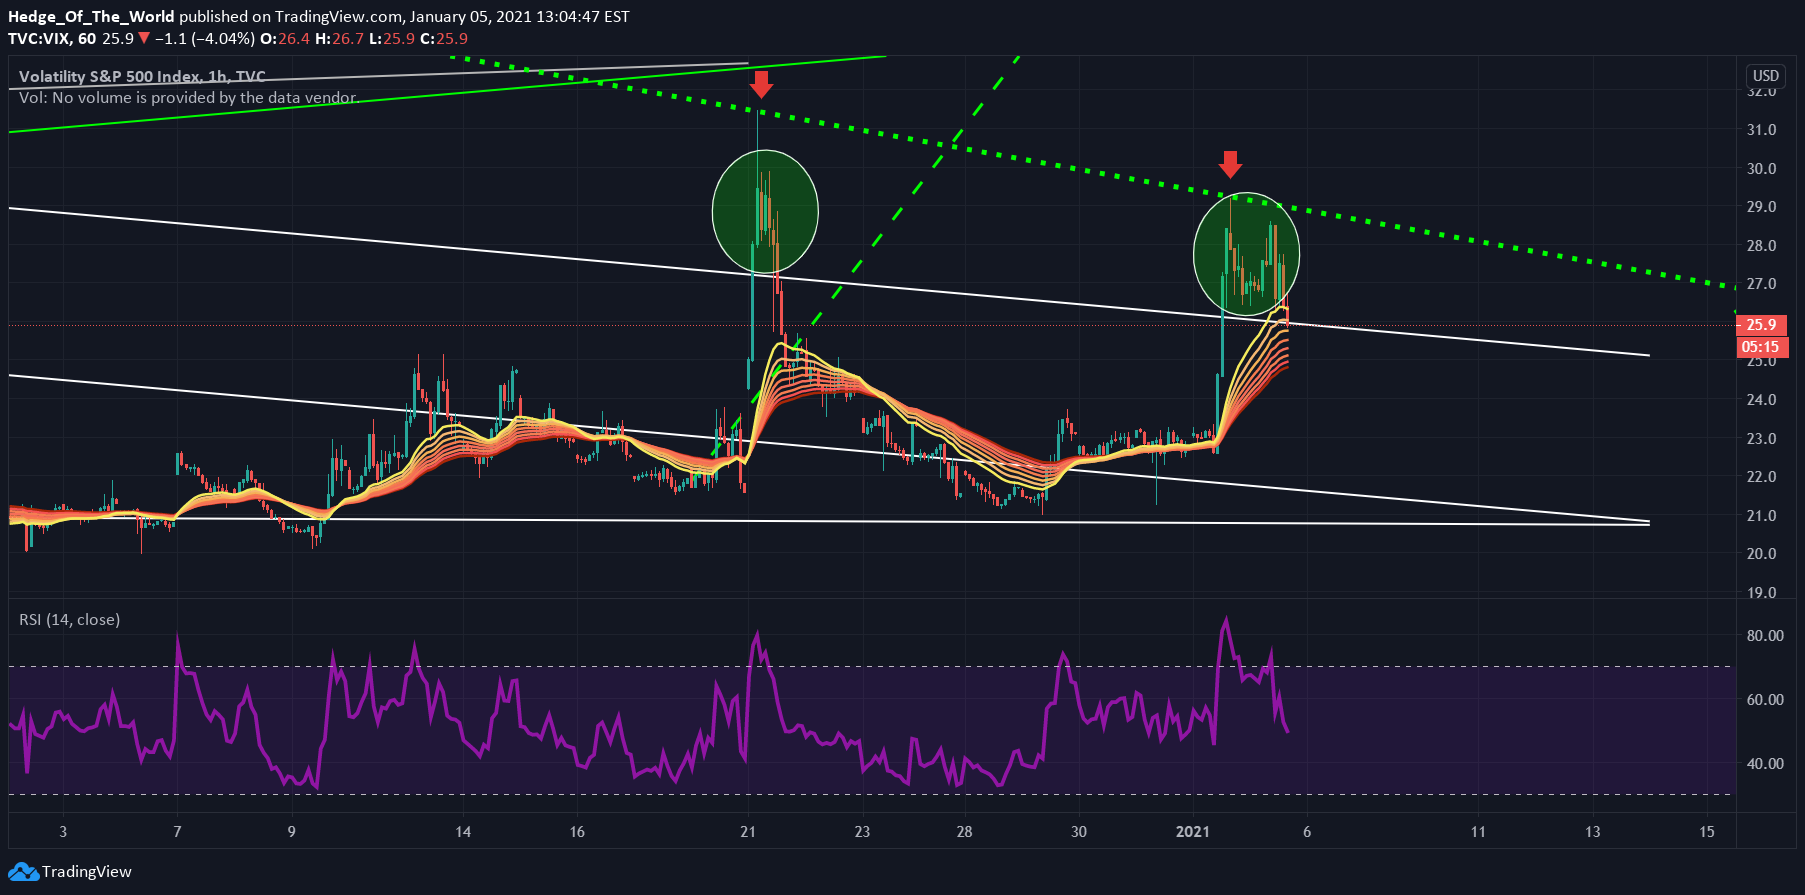The image size is (1805, 895).
Task: Click the 19.0 price axis label
Action: [x=1761, y=593]
